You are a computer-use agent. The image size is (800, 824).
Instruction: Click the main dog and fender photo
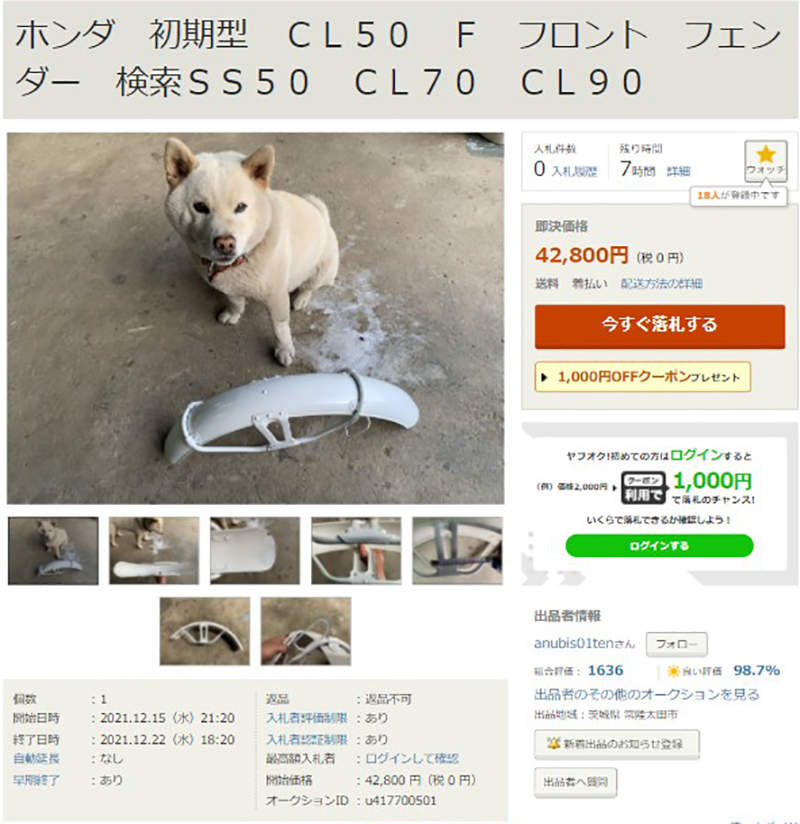[255, 318]
